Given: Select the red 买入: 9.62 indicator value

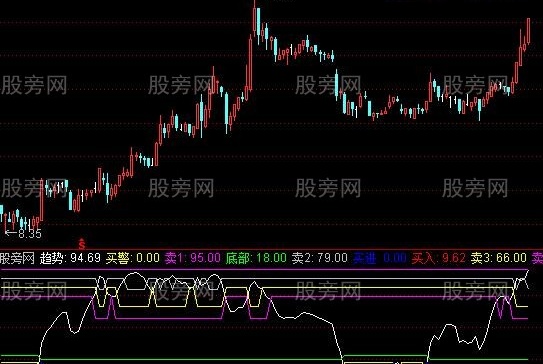Looking at the screenshot, I should point(438,258).
